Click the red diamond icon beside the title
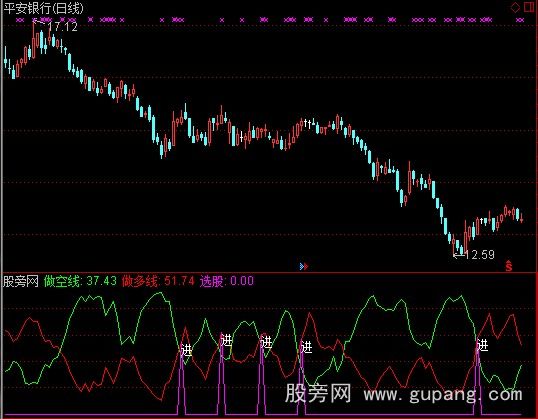The image size is (538, 419). click(515, 8)
